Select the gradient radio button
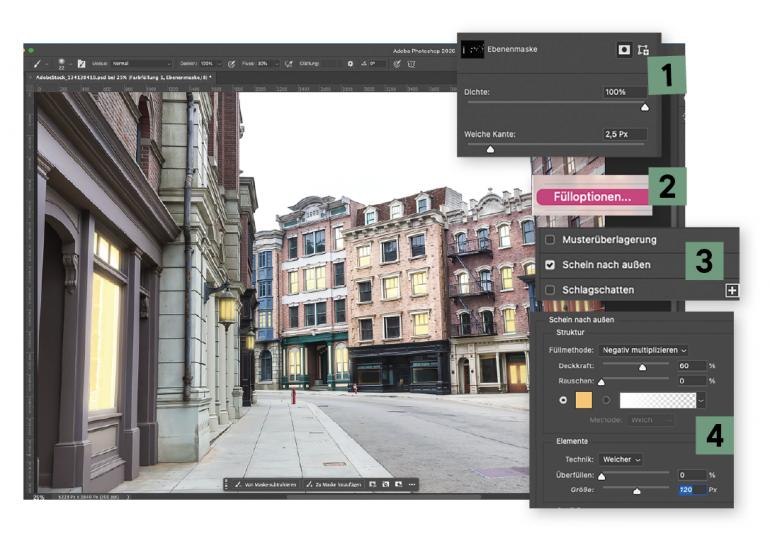 tap(606, 400)
